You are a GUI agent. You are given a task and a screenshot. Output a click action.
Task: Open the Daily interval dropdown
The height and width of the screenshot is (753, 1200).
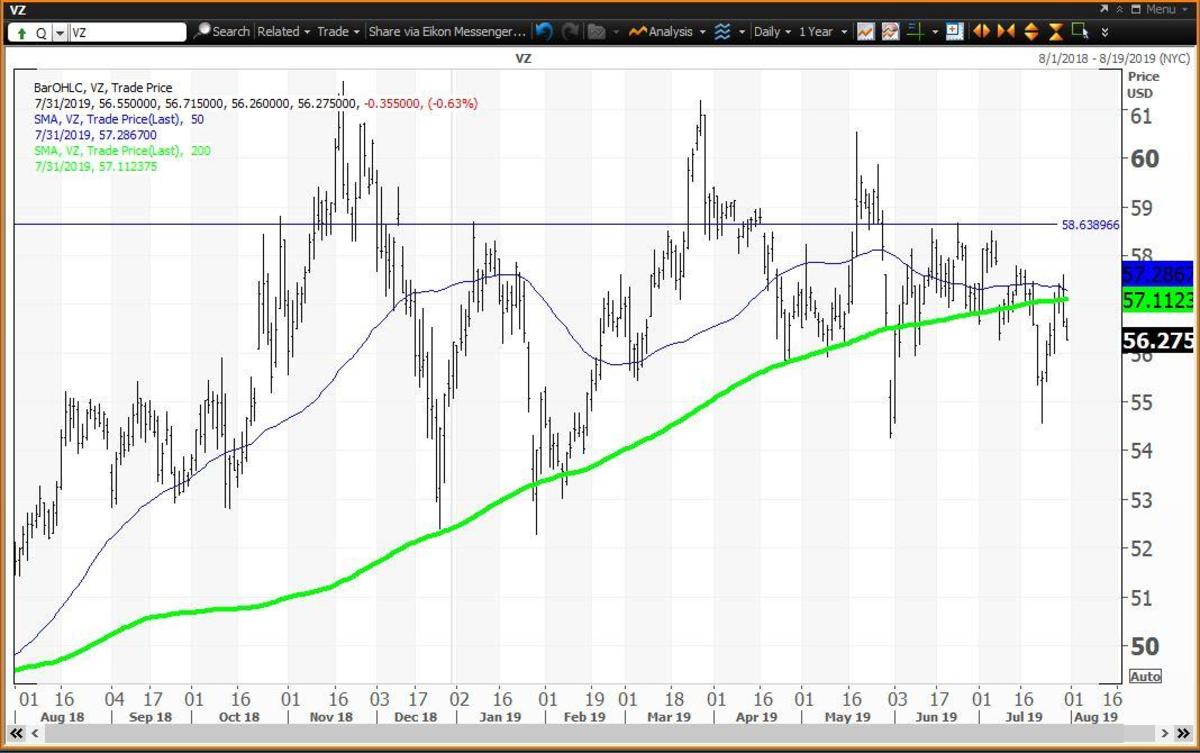[x=772, y=32]
